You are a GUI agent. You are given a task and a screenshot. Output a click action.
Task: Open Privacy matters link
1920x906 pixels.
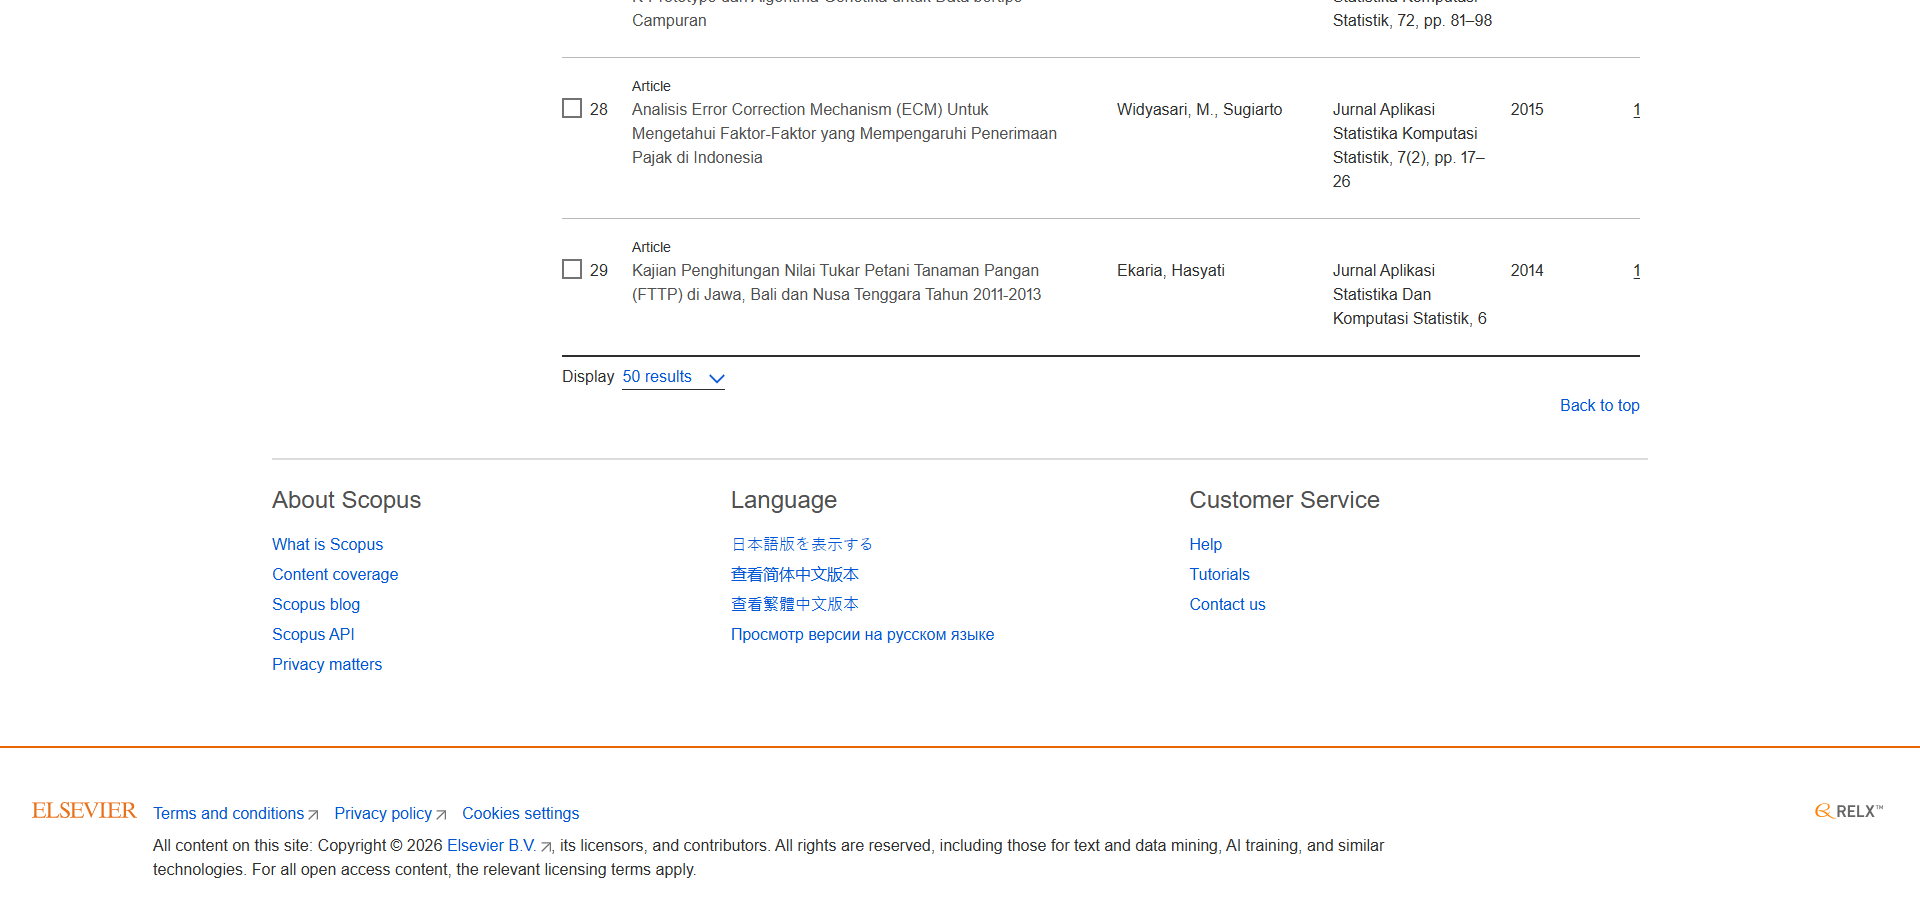pos(327,664)
